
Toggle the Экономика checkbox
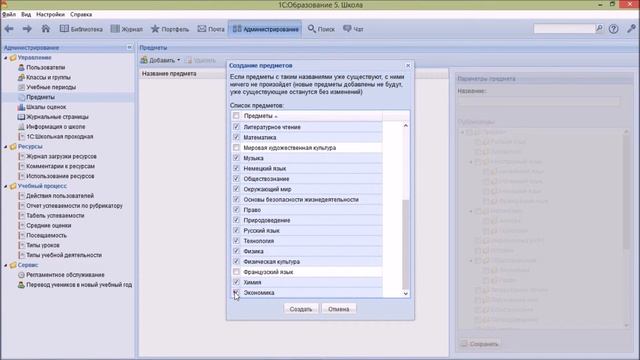pyautogui.click(x=236, y=292)
